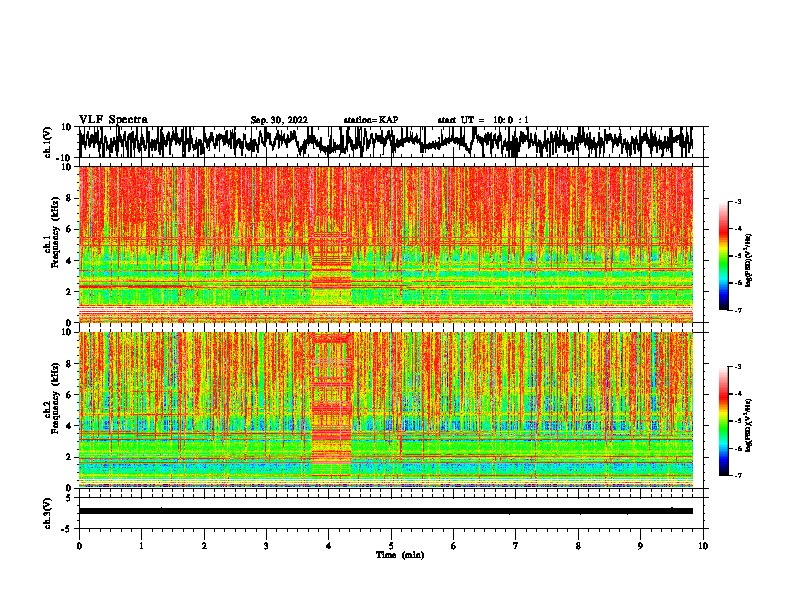Viewport: 792px width, 612px height.
Task: Click the ch.1 voltage waveform trace
Action: 385,142
